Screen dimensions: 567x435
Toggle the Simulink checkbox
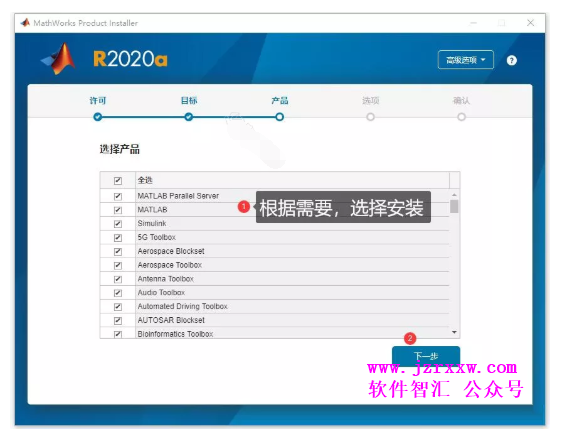click(x=118, y=224)
